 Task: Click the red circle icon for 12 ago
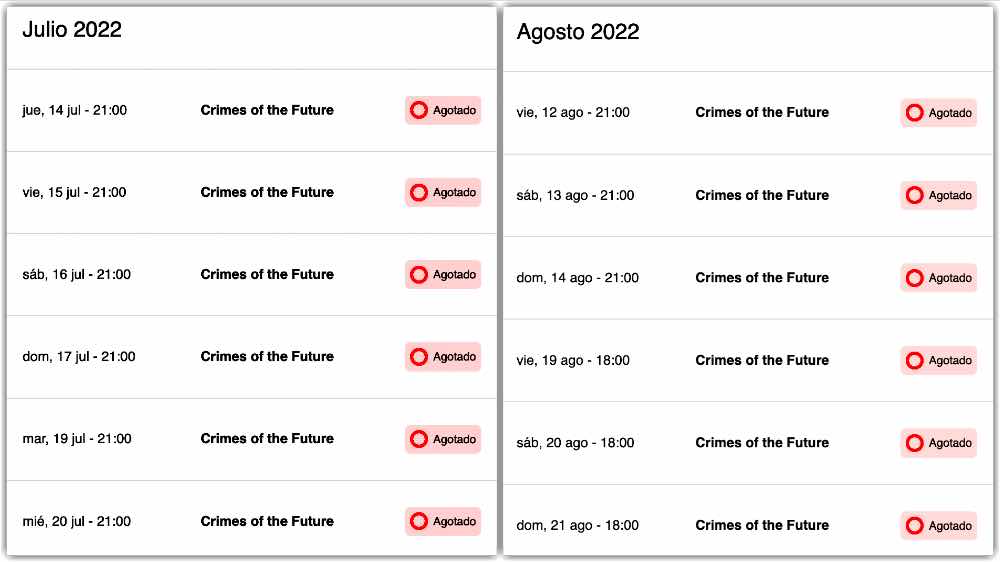pos(915,113)
